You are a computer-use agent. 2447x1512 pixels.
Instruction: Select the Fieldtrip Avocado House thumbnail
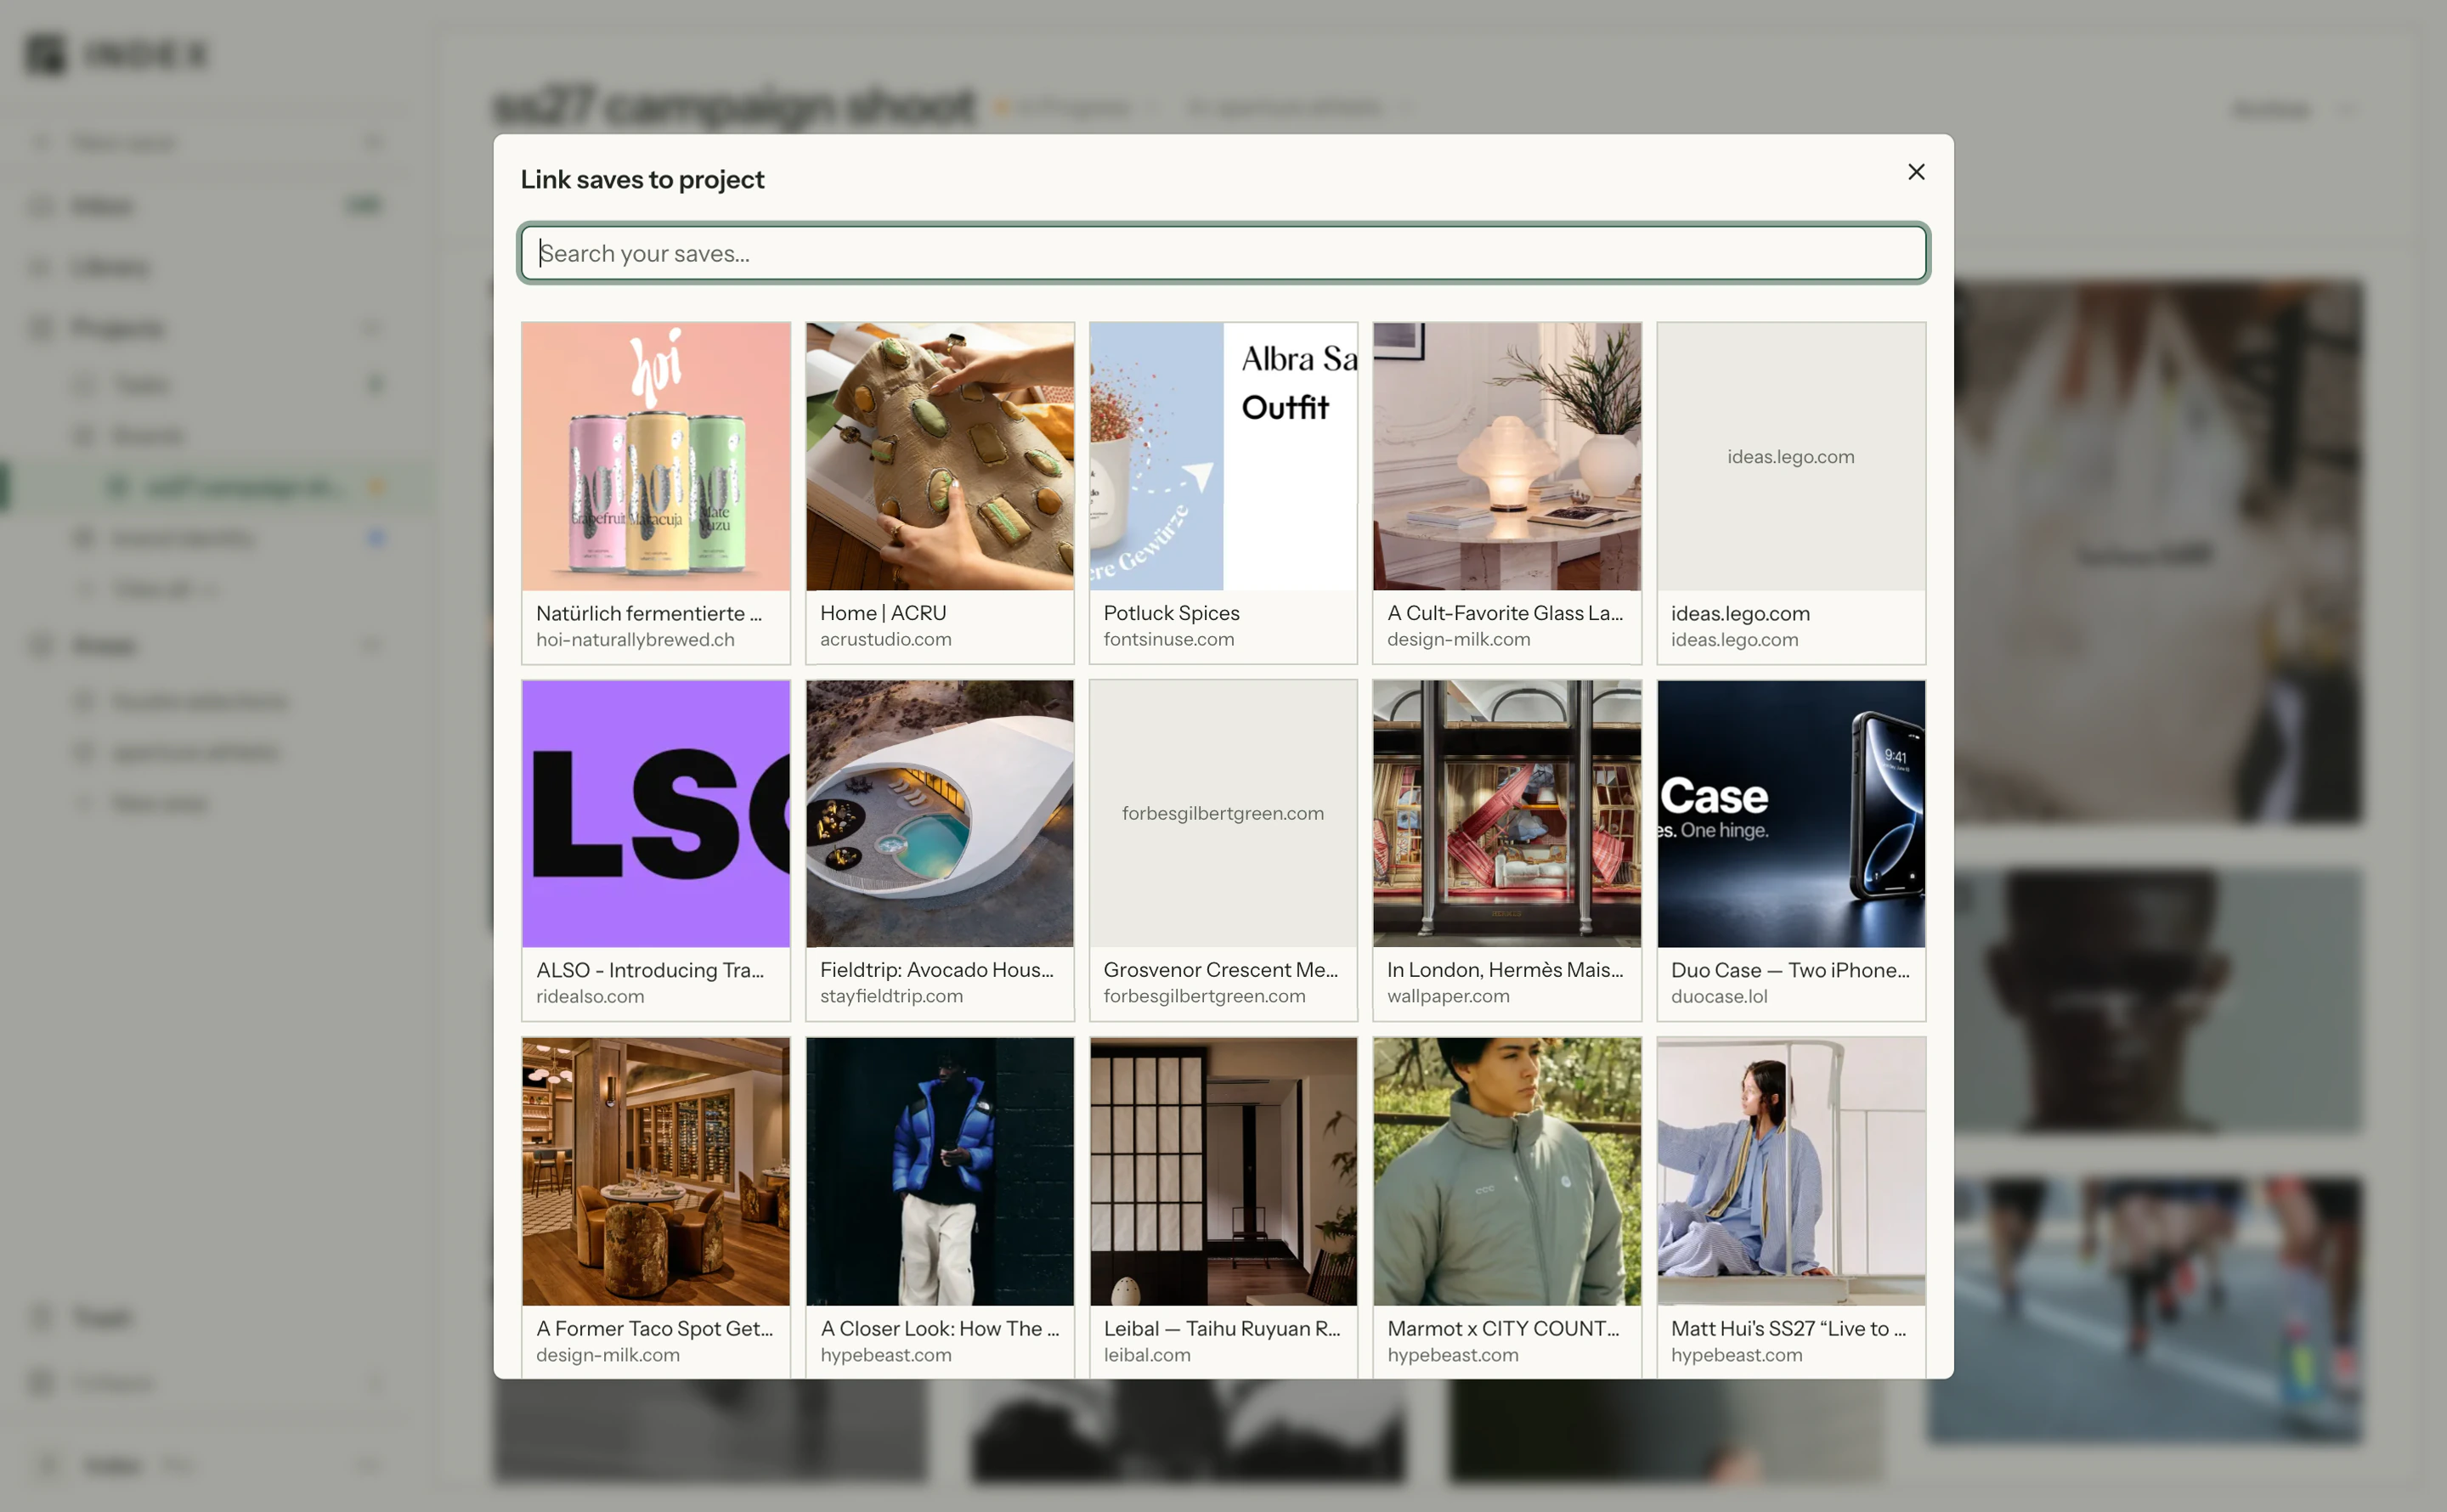point(940,813)
